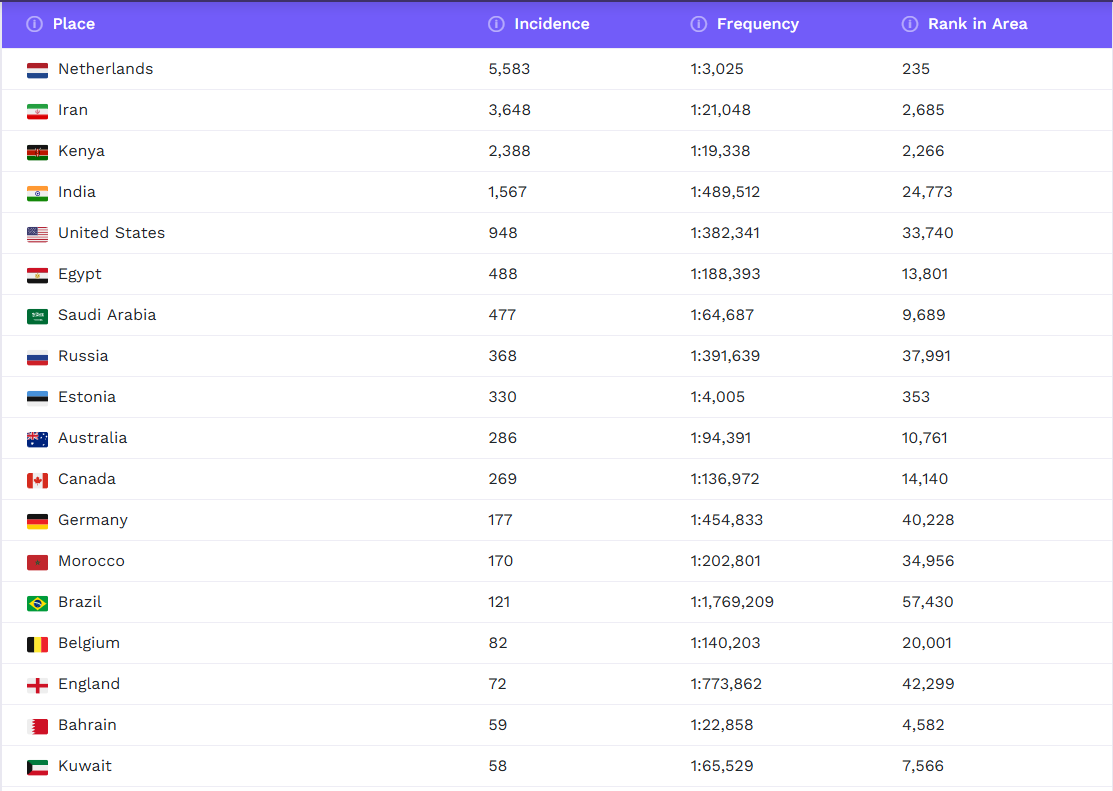
Task: Click the Brazil flag icon
Action: [37, 603]
